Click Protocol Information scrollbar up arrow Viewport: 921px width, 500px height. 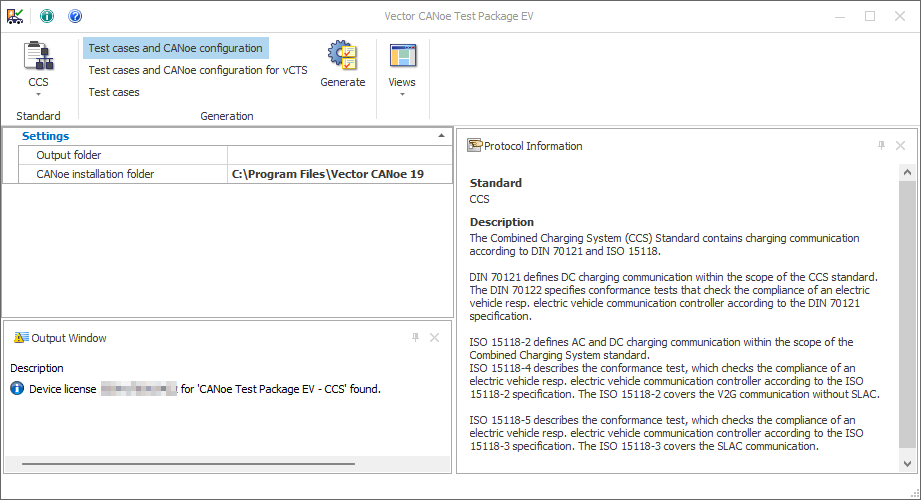click(x=907, y=172)
